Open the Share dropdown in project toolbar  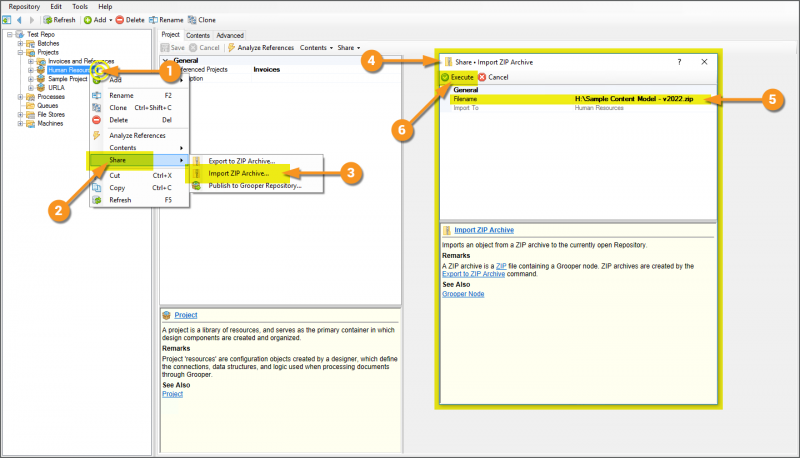pyautogui.click(x=349, y=47)
